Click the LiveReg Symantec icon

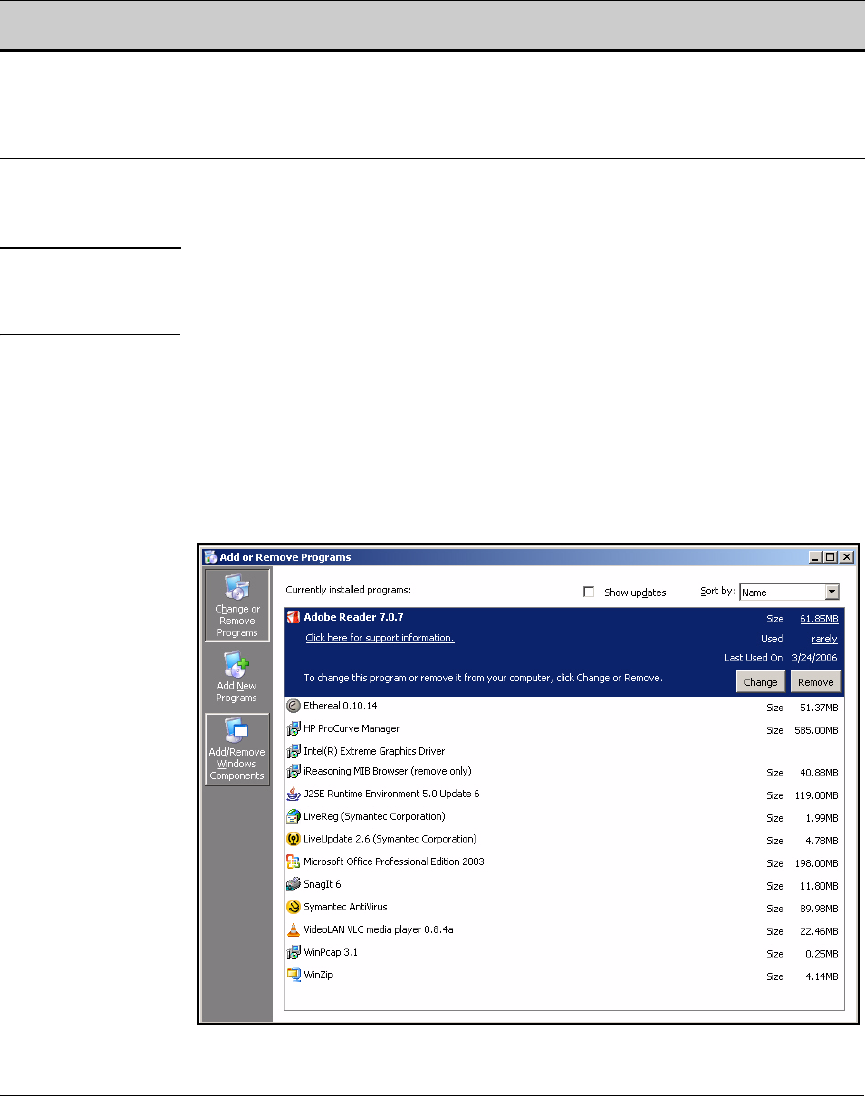[293, 816]
